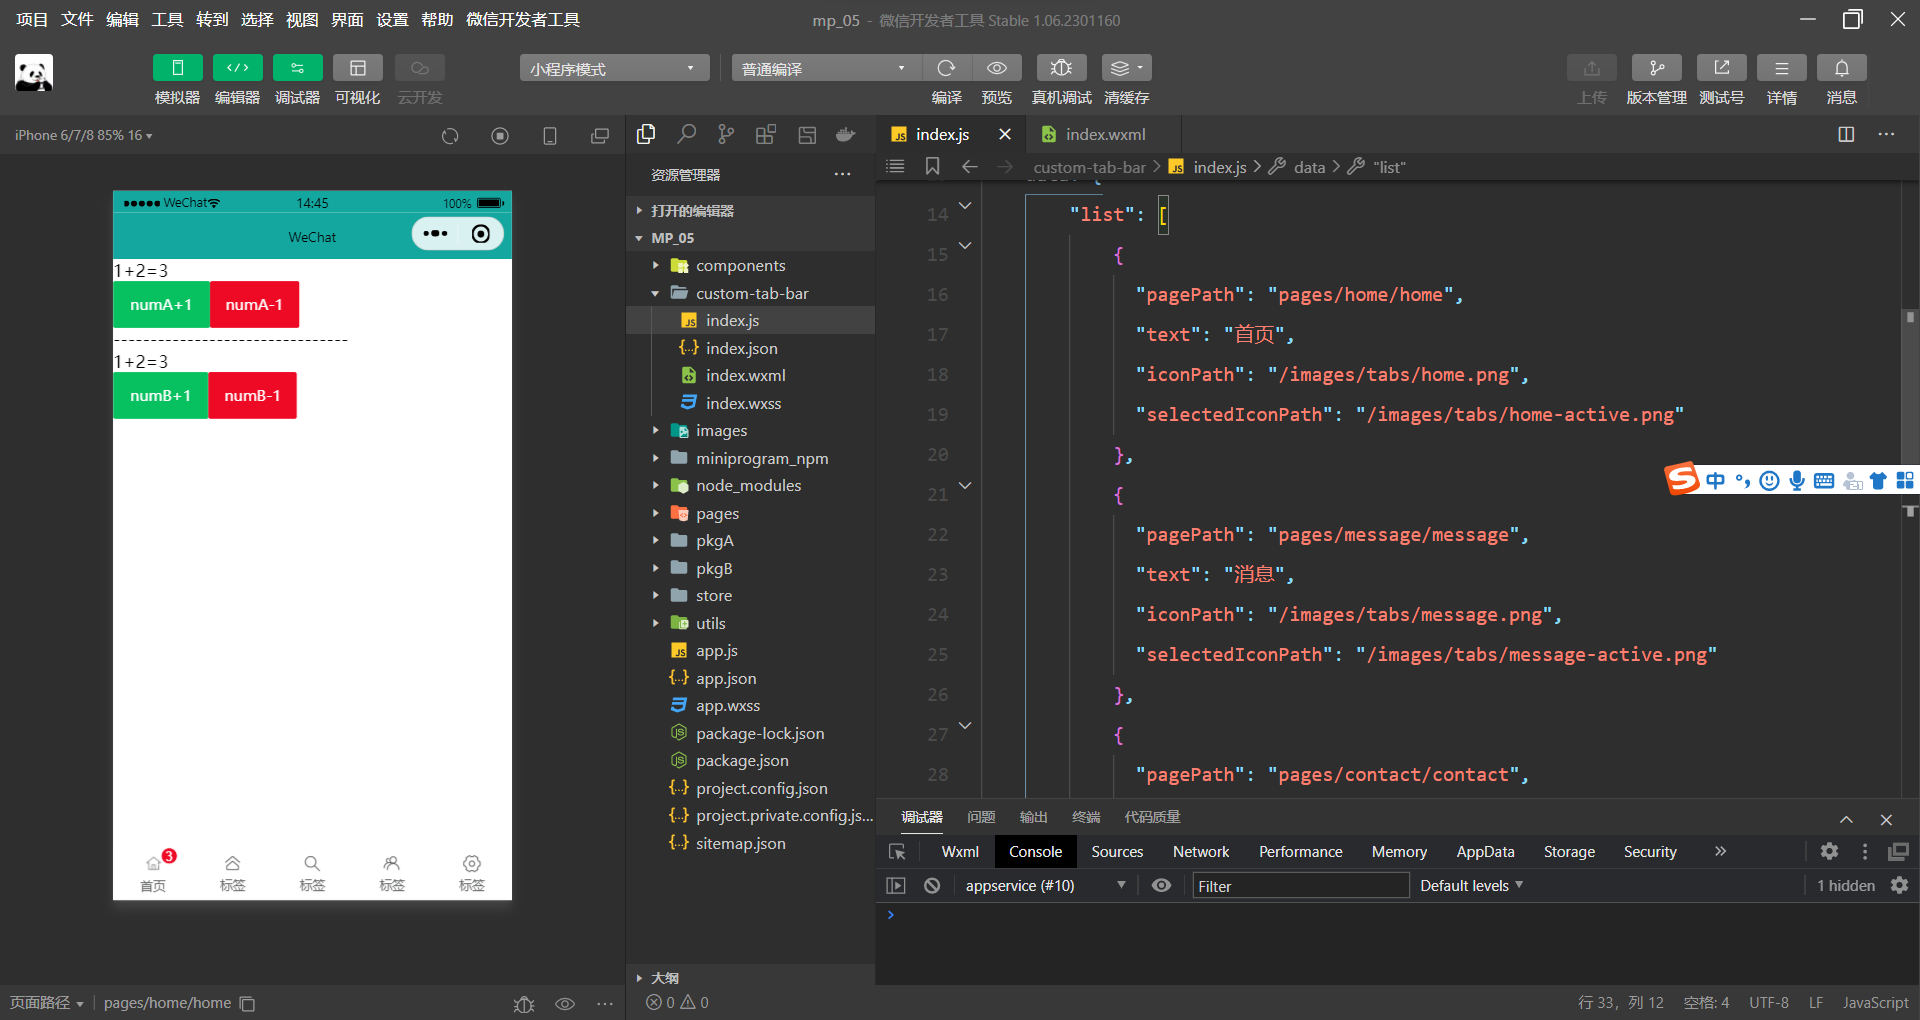The height and width of the screenshot is (1020, 1920).
Task: Click the simulator refresh icon
Action: (x=450, y=136)
